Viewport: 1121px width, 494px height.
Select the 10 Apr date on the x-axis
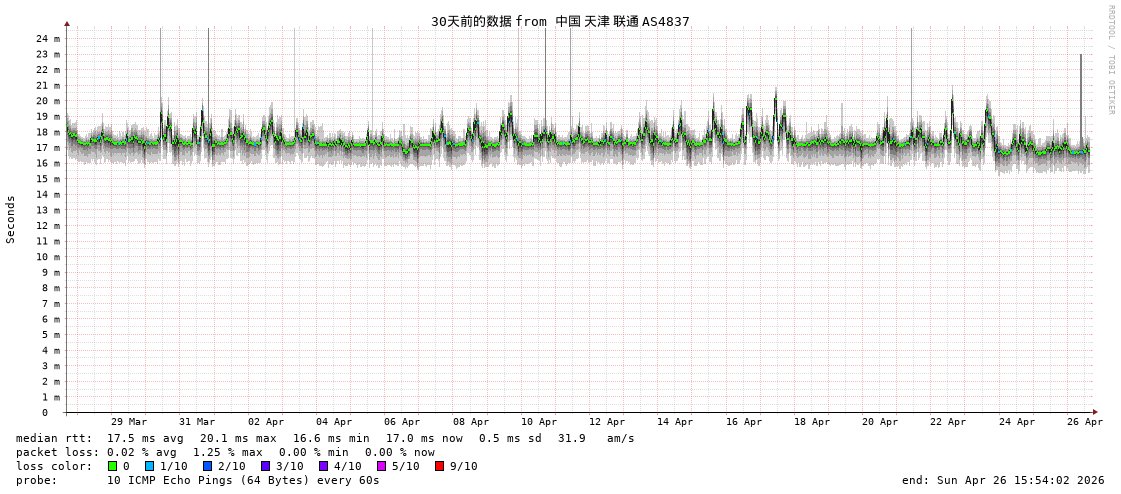click(539, 422)
